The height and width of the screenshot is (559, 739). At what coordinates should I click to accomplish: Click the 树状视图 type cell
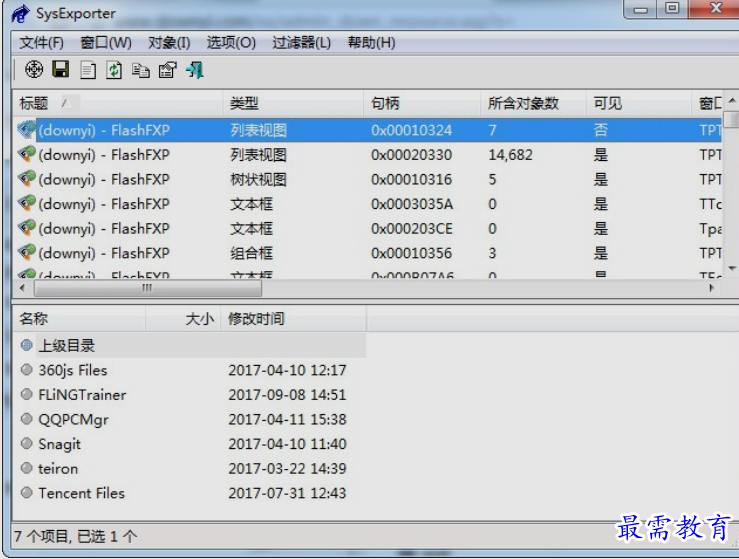[x=258, y=179]
